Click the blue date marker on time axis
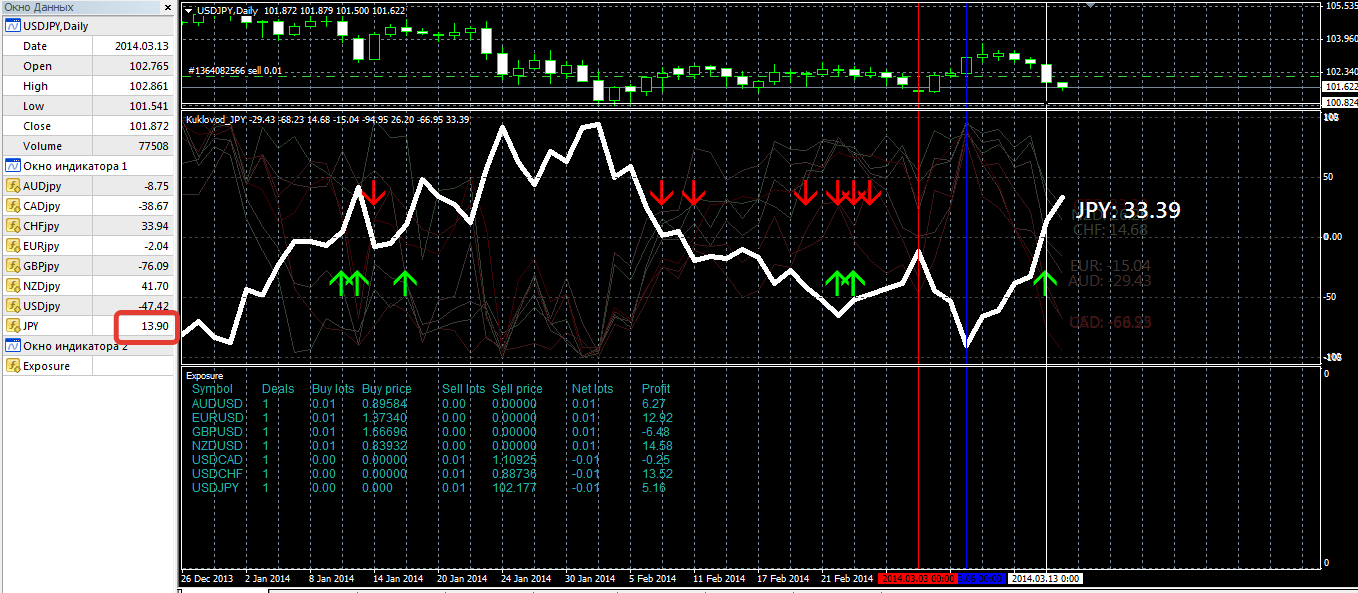 coord(980,578)
